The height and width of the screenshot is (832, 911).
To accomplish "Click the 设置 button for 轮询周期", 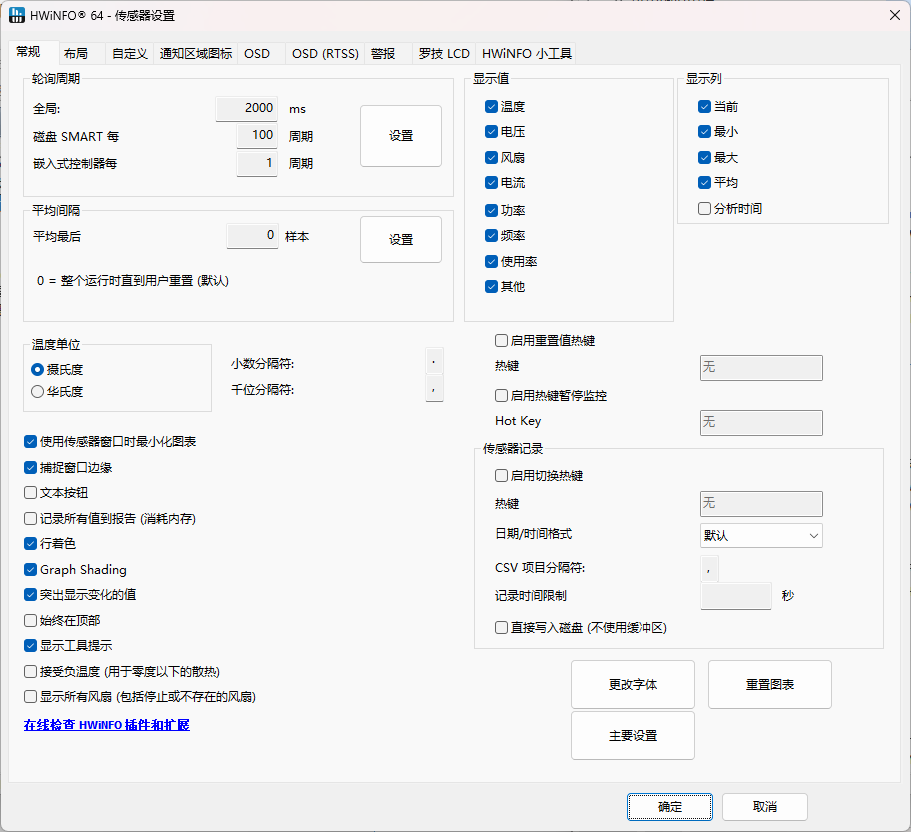I will coord(400,136).
